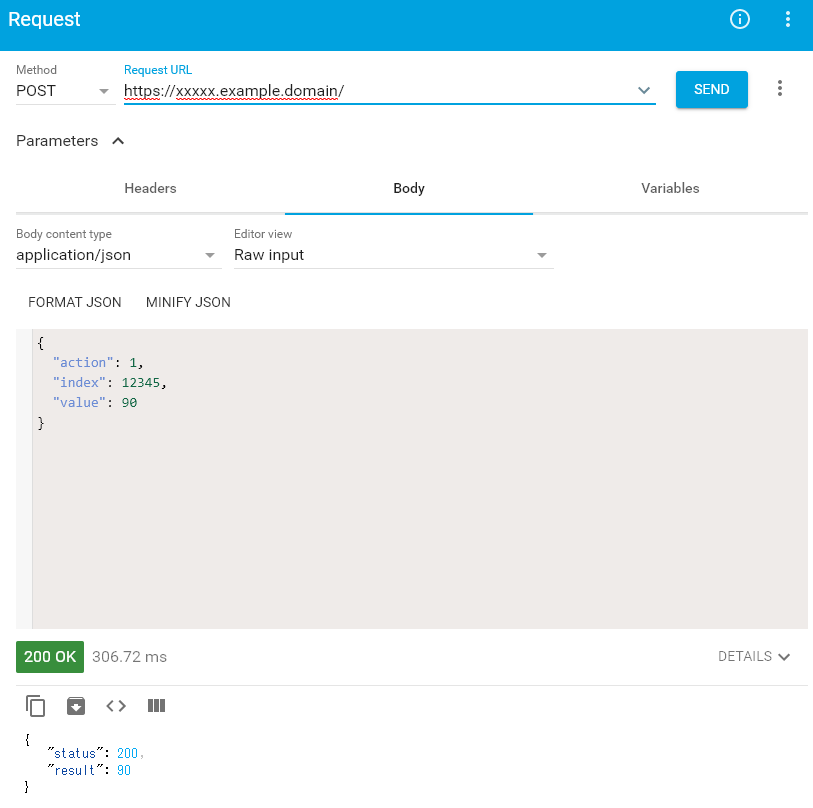The height and width of the screenshot is (808, 813).
Task: View the response as raw code
Action: point(115,706)
